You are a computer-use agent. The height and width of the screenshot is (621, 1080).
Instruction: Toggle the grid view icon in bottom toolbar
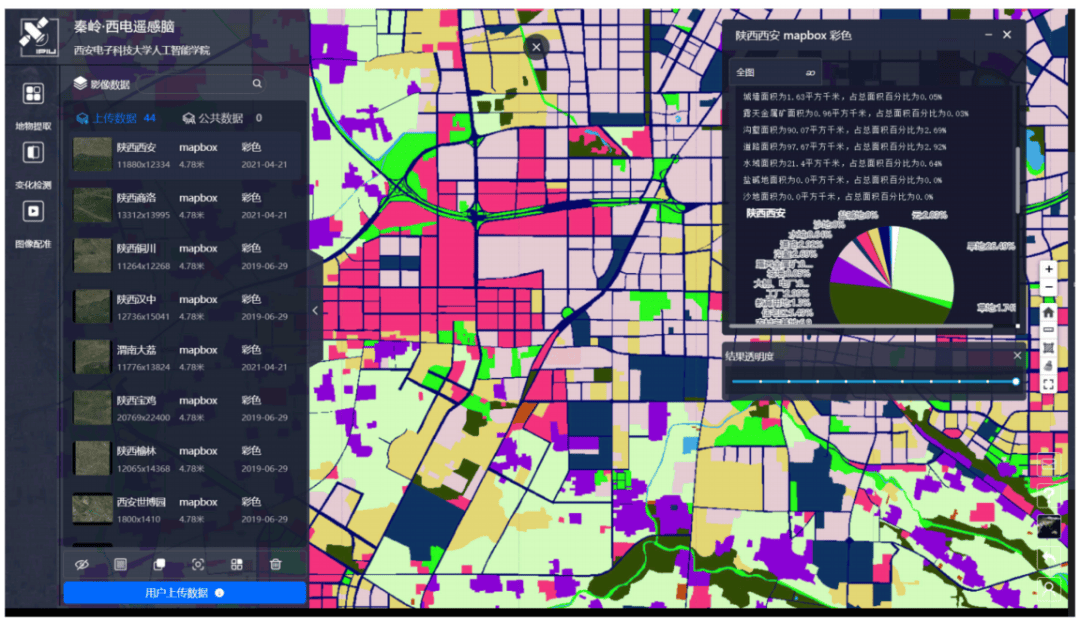(x=237, y=564)
